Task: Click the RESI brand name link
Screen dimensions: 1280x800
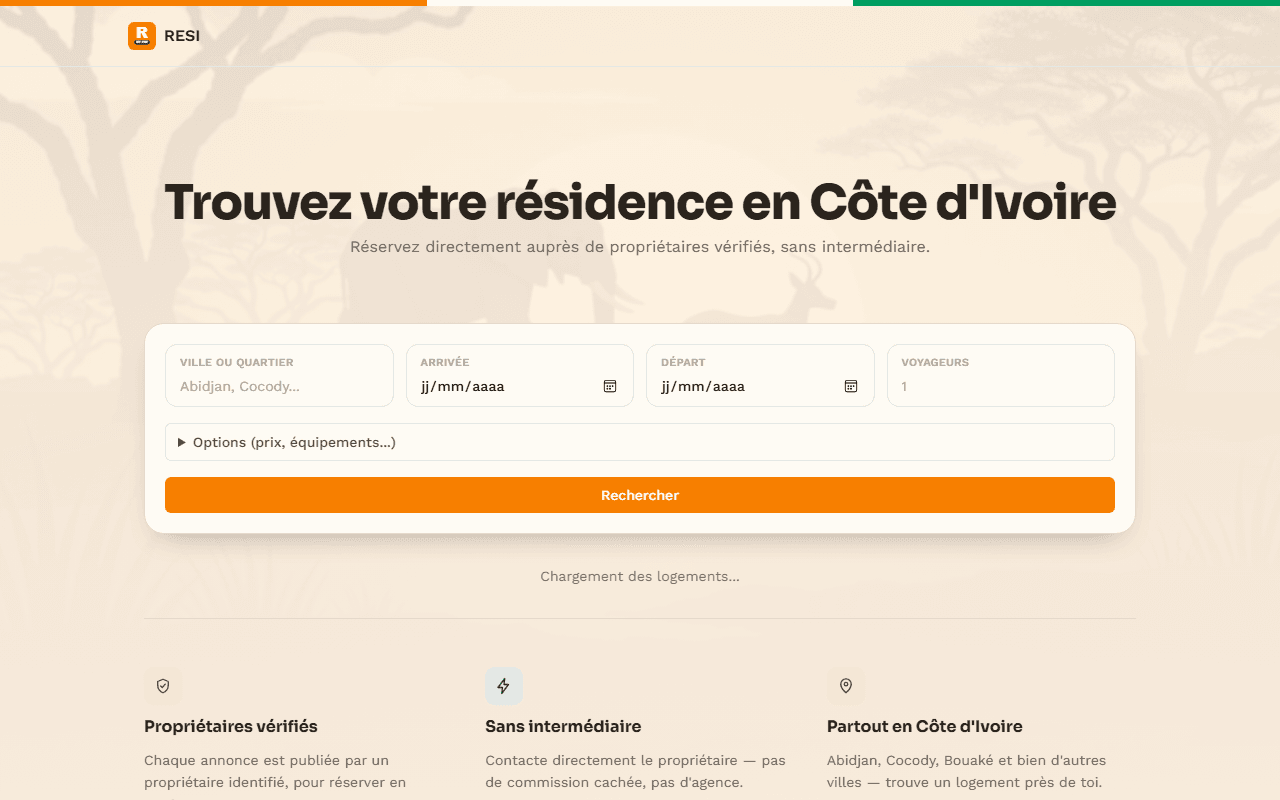Action: pos(182,36)
